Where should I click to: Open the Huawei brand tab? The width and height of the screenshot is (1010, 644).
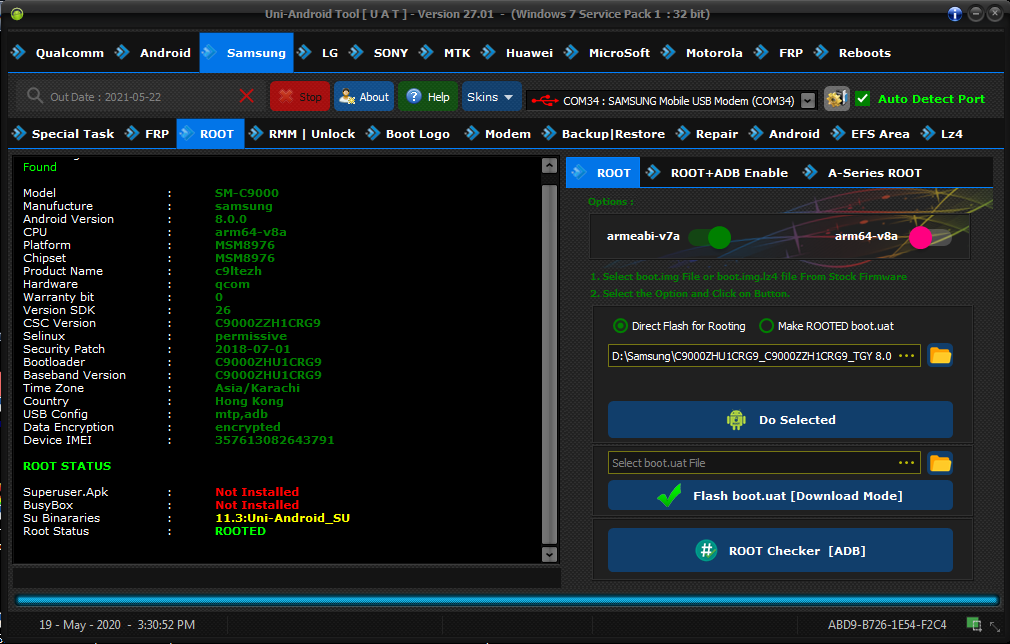click(x=517, y=53)
